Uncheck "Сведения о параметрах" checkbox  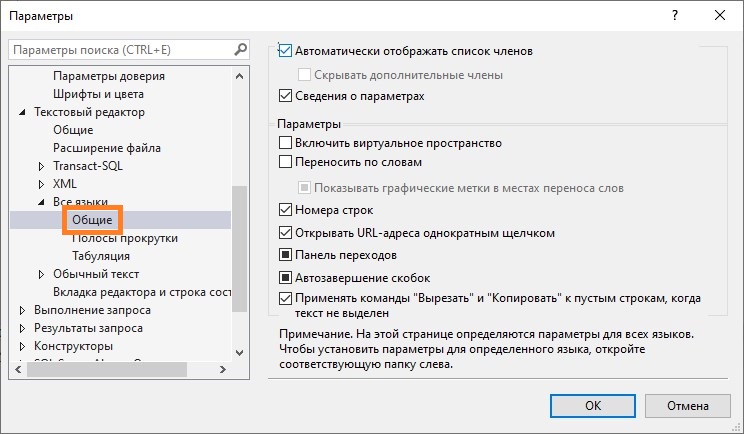click(x=285, y=96)
